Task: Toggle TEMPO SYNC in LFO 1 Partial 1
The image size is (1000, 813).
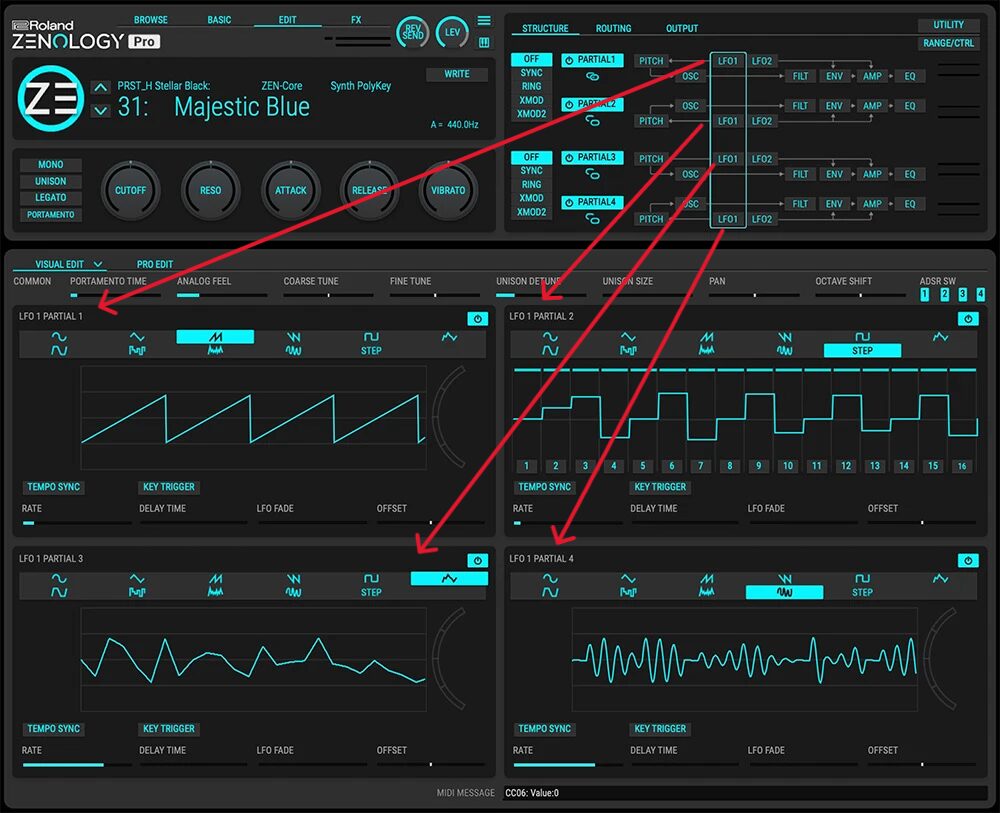Action: click(x=54, y=487)
